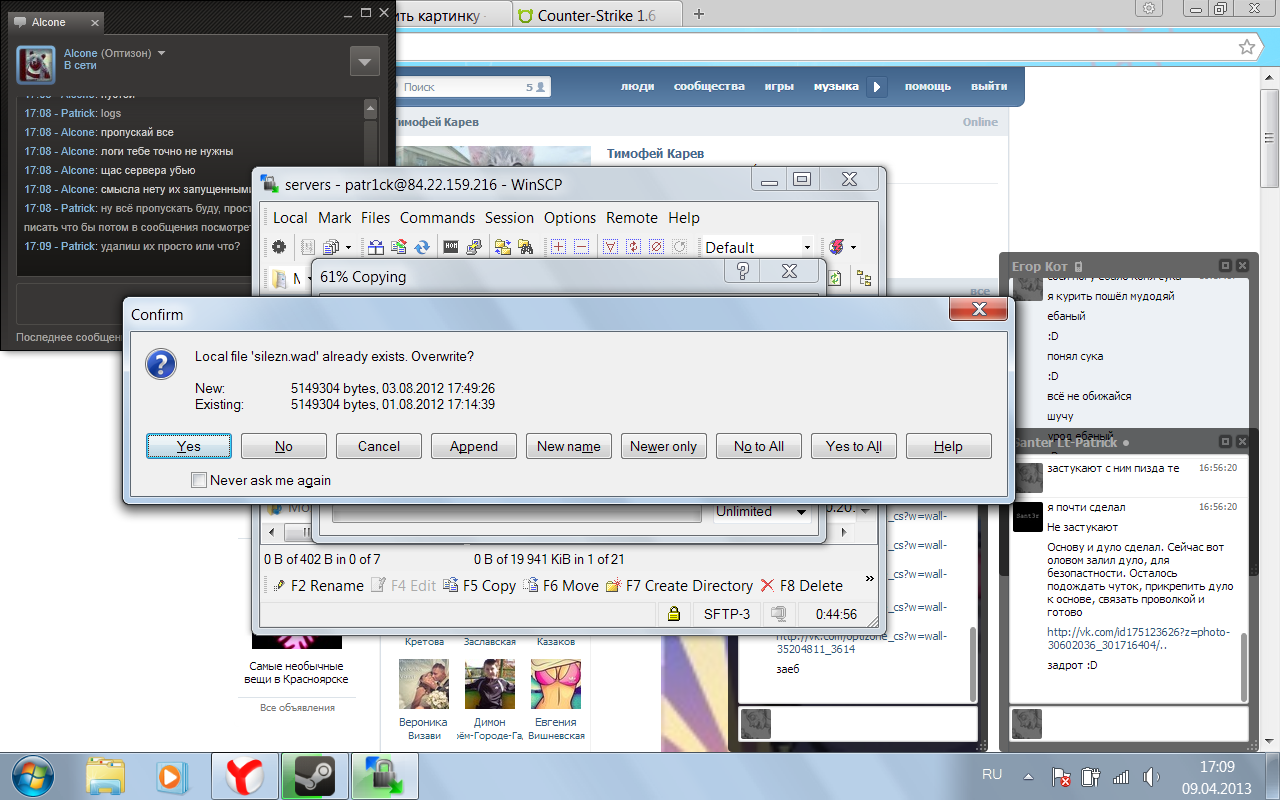Open the Windows Start menu
This screenshot has height=800, width=1280.
pyautogui.click(x=34, y=775)
